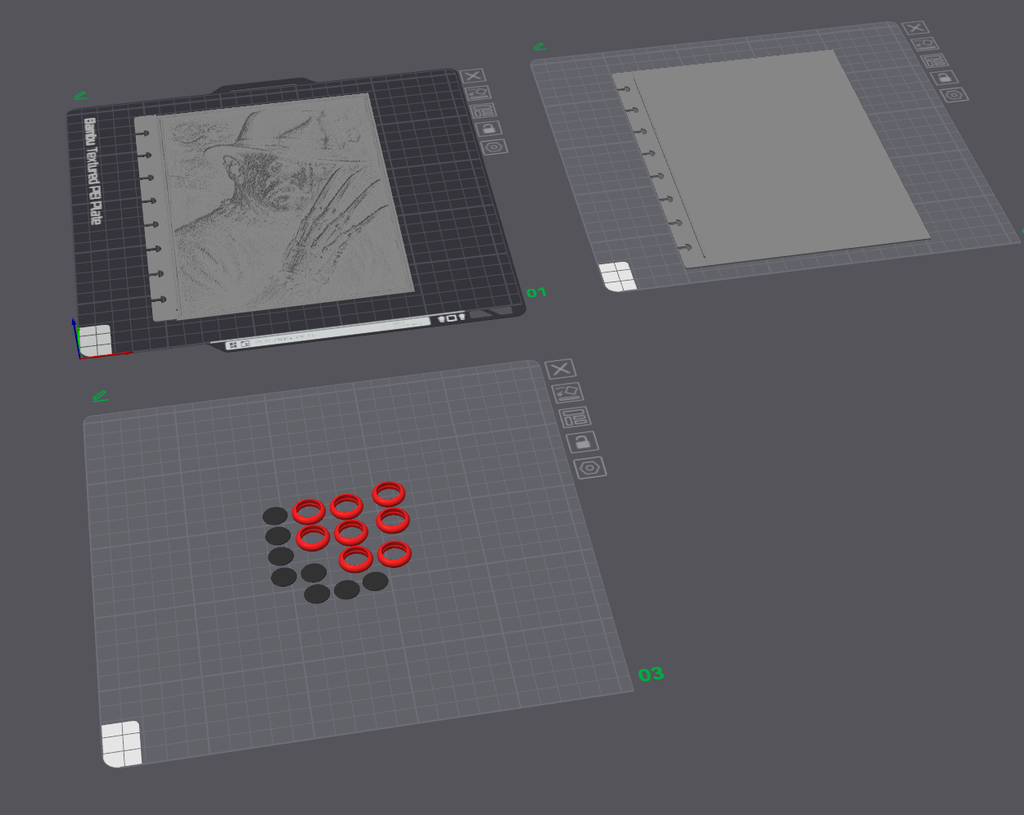Screen dimensions: 1024x815
Task: Remove objects from the top-right plate
Action: pyautogui.click(x=915, y=27)
